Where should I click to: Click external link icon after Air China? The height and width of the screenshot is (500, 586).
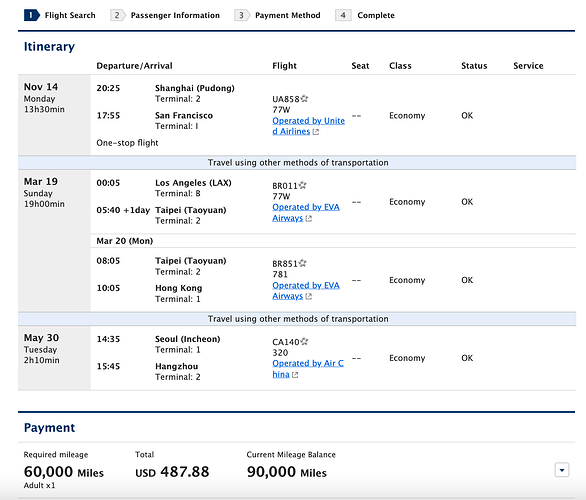coord(295,375)
